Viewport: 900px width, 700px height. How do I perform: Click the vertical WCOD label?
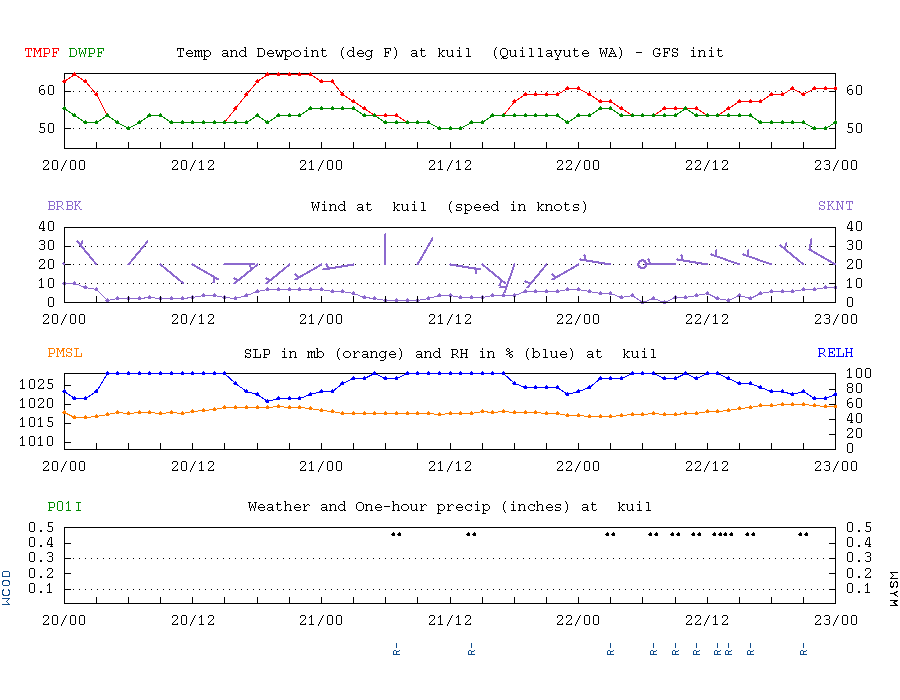point(6,588)
